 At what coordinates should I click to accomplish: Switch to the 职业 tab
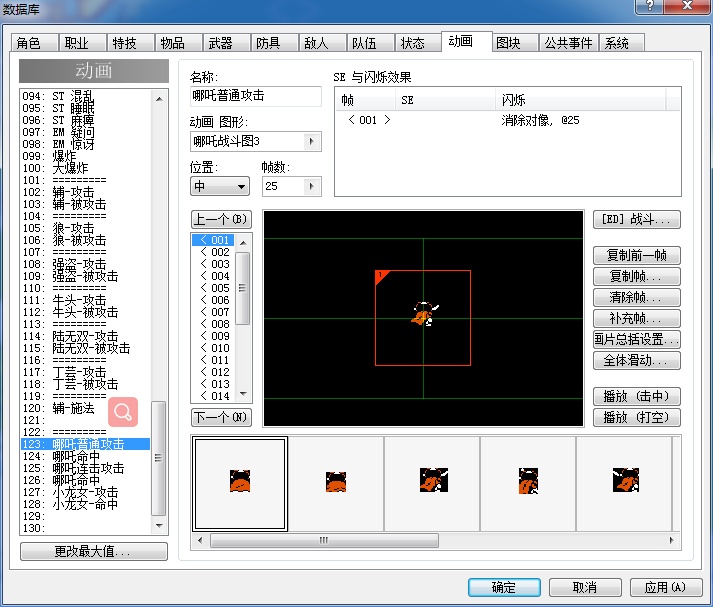click(x=82, y=43)
